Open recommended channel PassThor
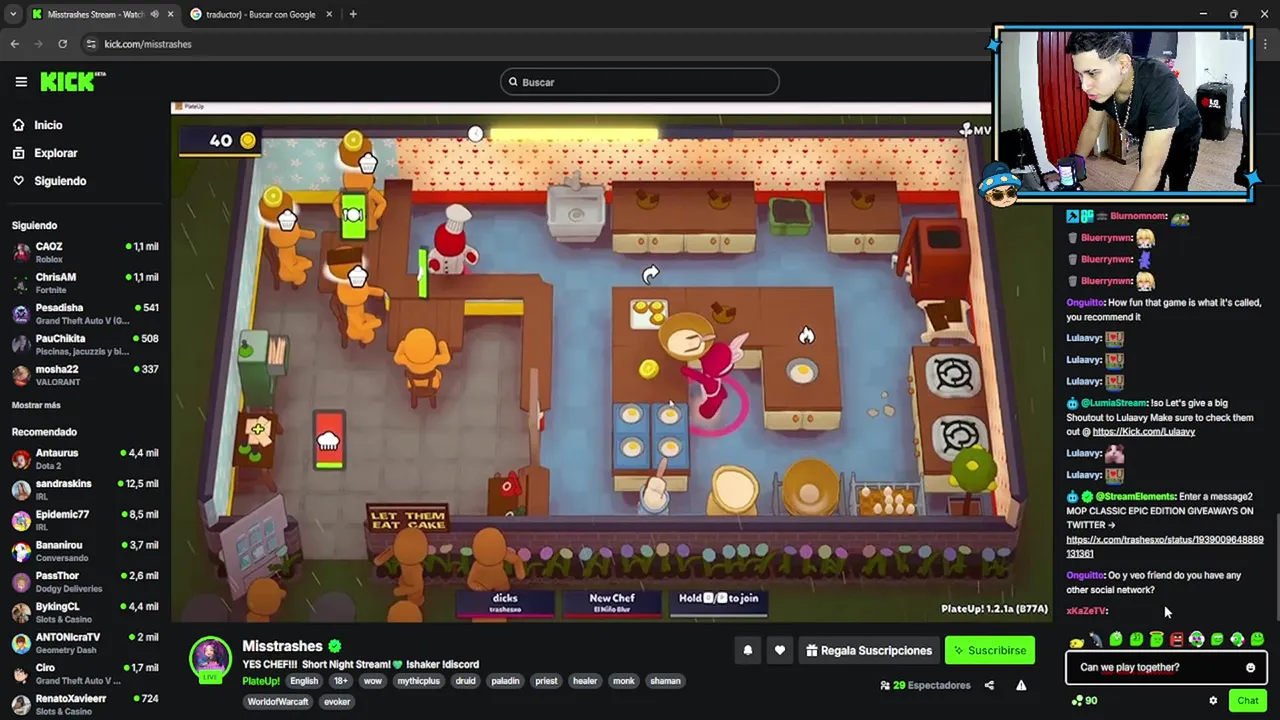The width and height of the screenshot is (1280, 720). click(x=85, y=581)
